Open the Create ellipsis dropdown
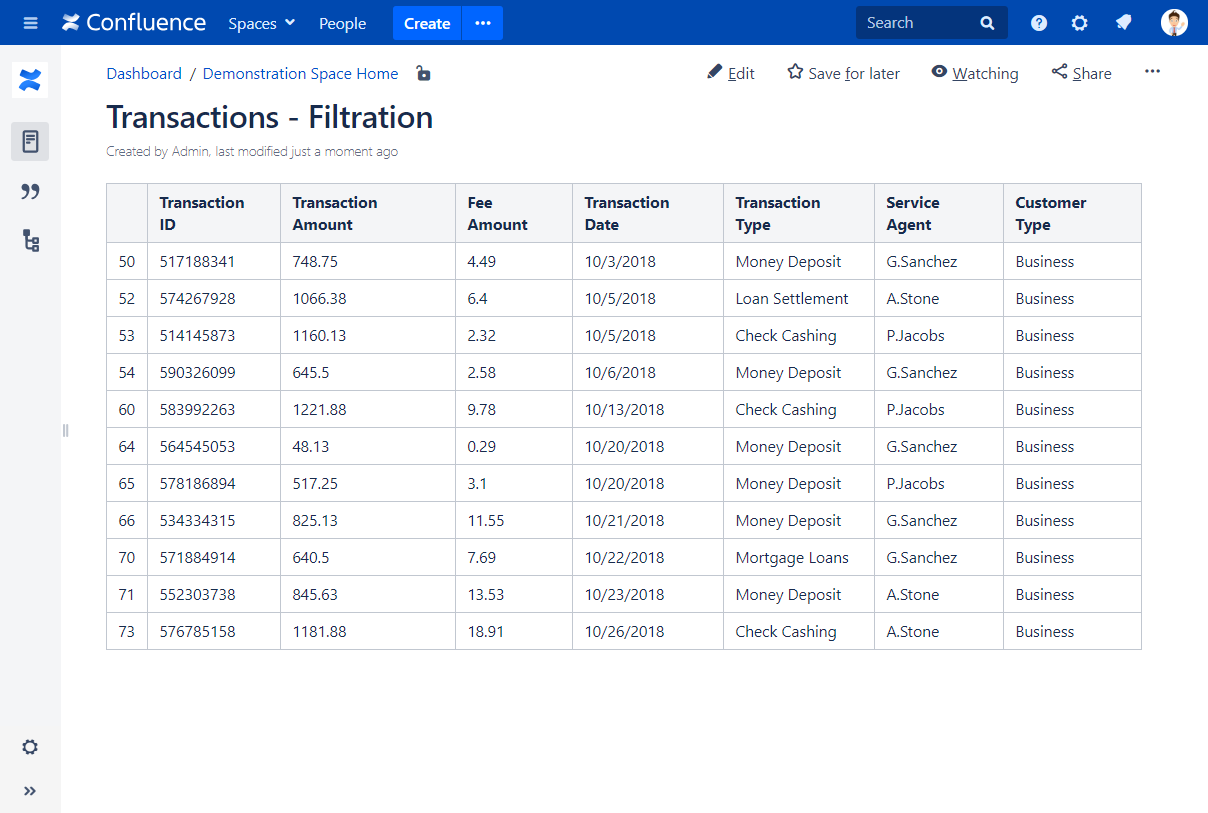This screenshot has height=813, width=1208. pyautogui.click(x=483, y=22)
